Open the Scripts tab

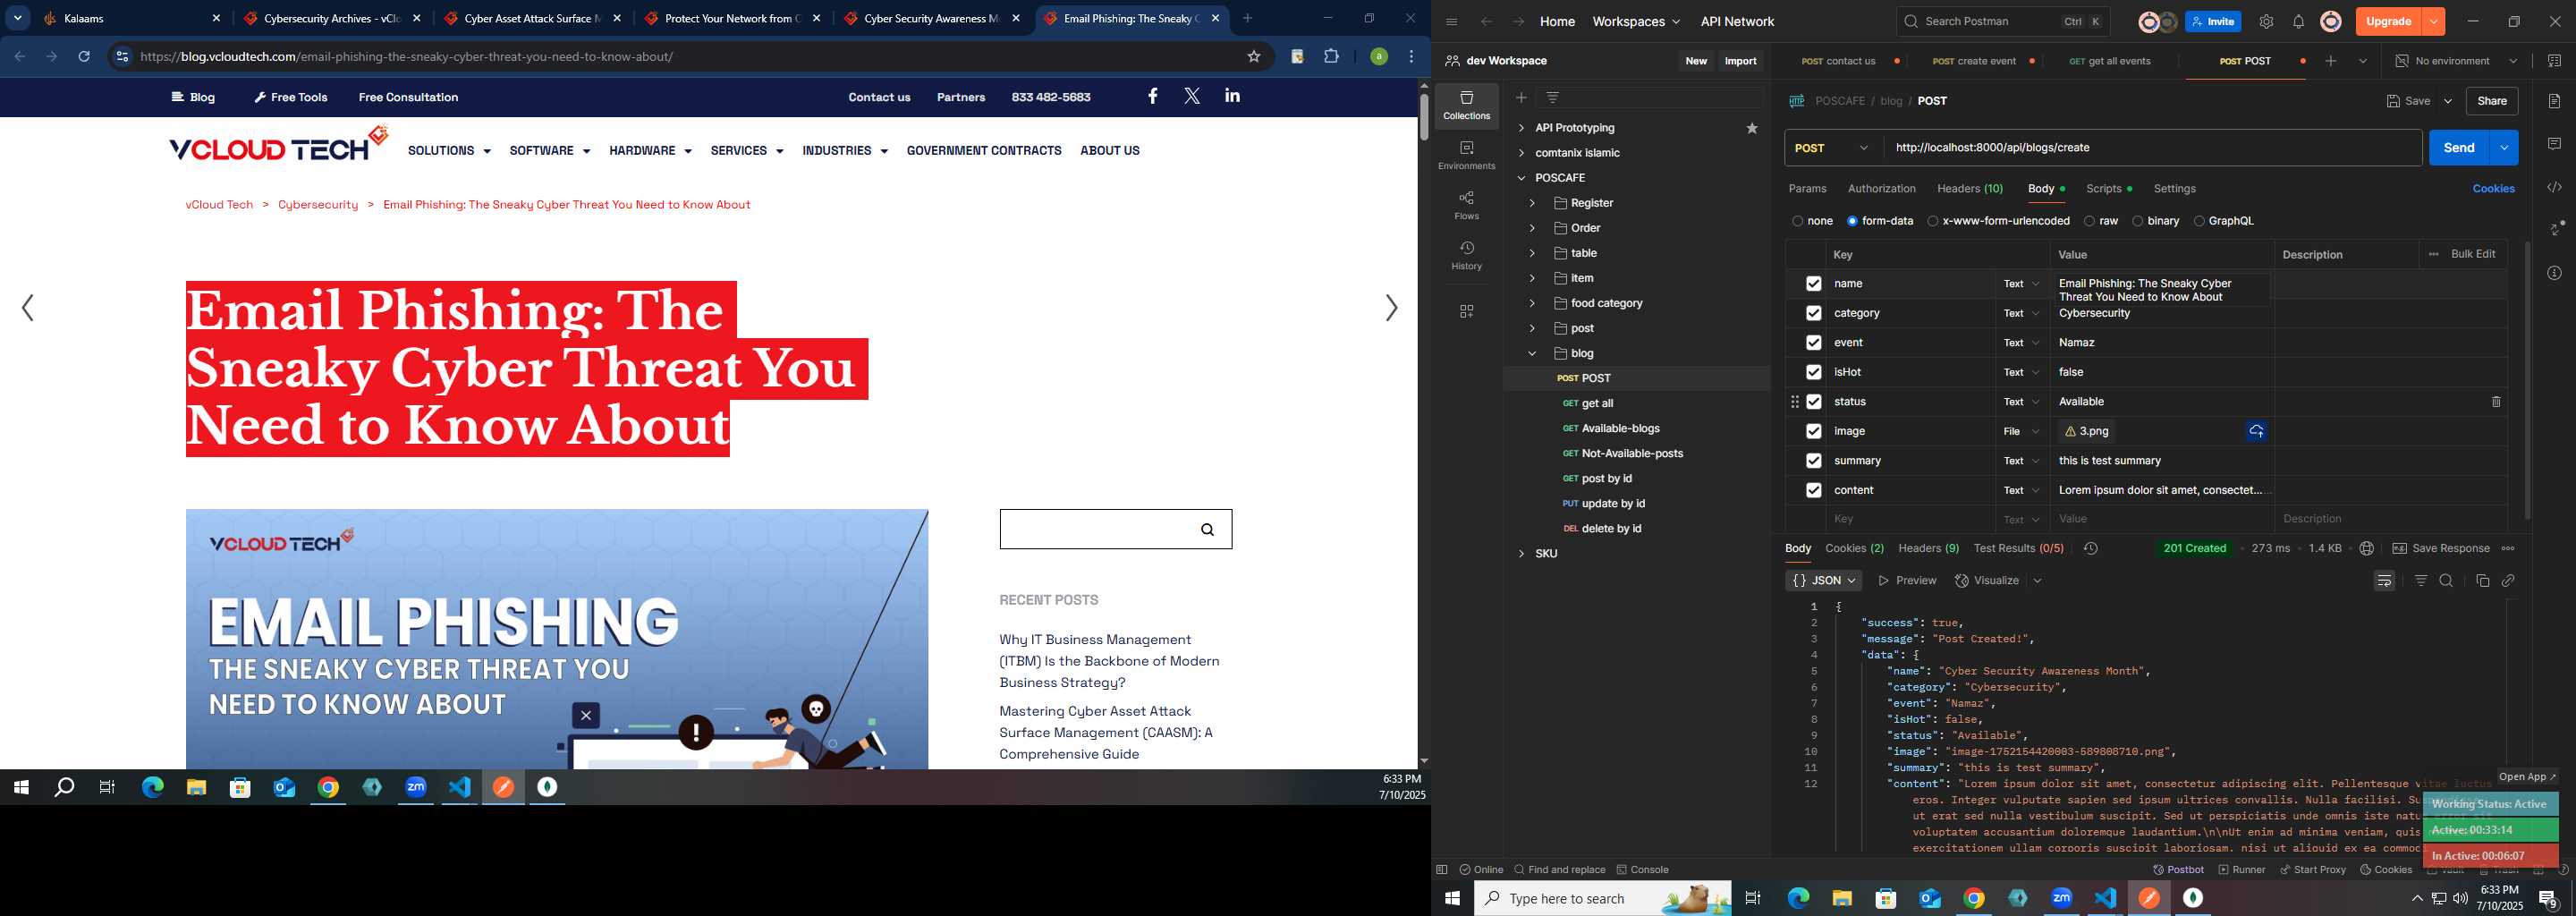point(2109,189)
